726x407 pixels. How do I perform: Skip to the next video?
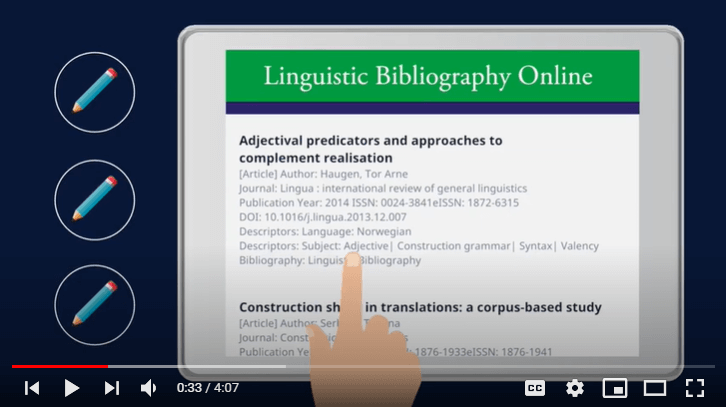111,387
